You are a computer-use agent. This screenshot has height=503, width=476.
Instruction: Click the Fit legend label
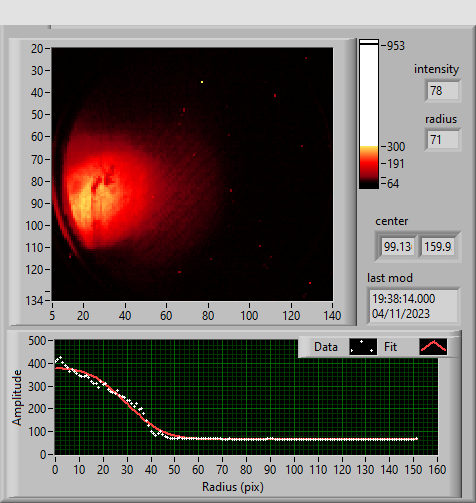coord(390,347)
